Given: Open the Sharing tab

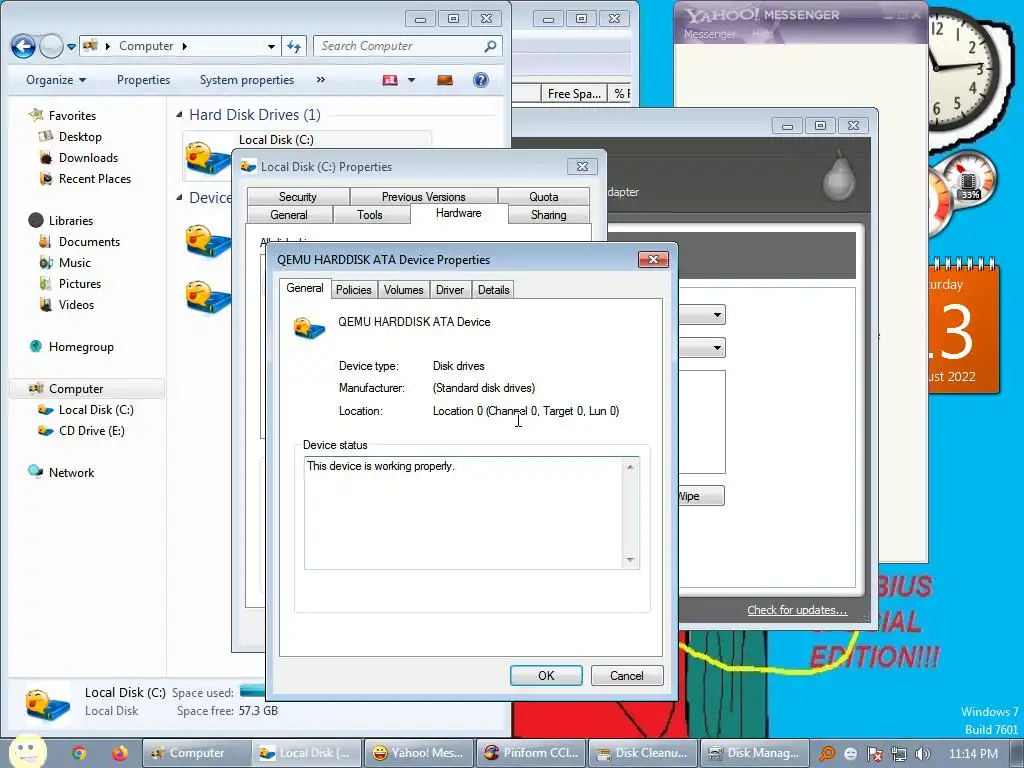Looking at the screenshot, I should tap(549, 214).
